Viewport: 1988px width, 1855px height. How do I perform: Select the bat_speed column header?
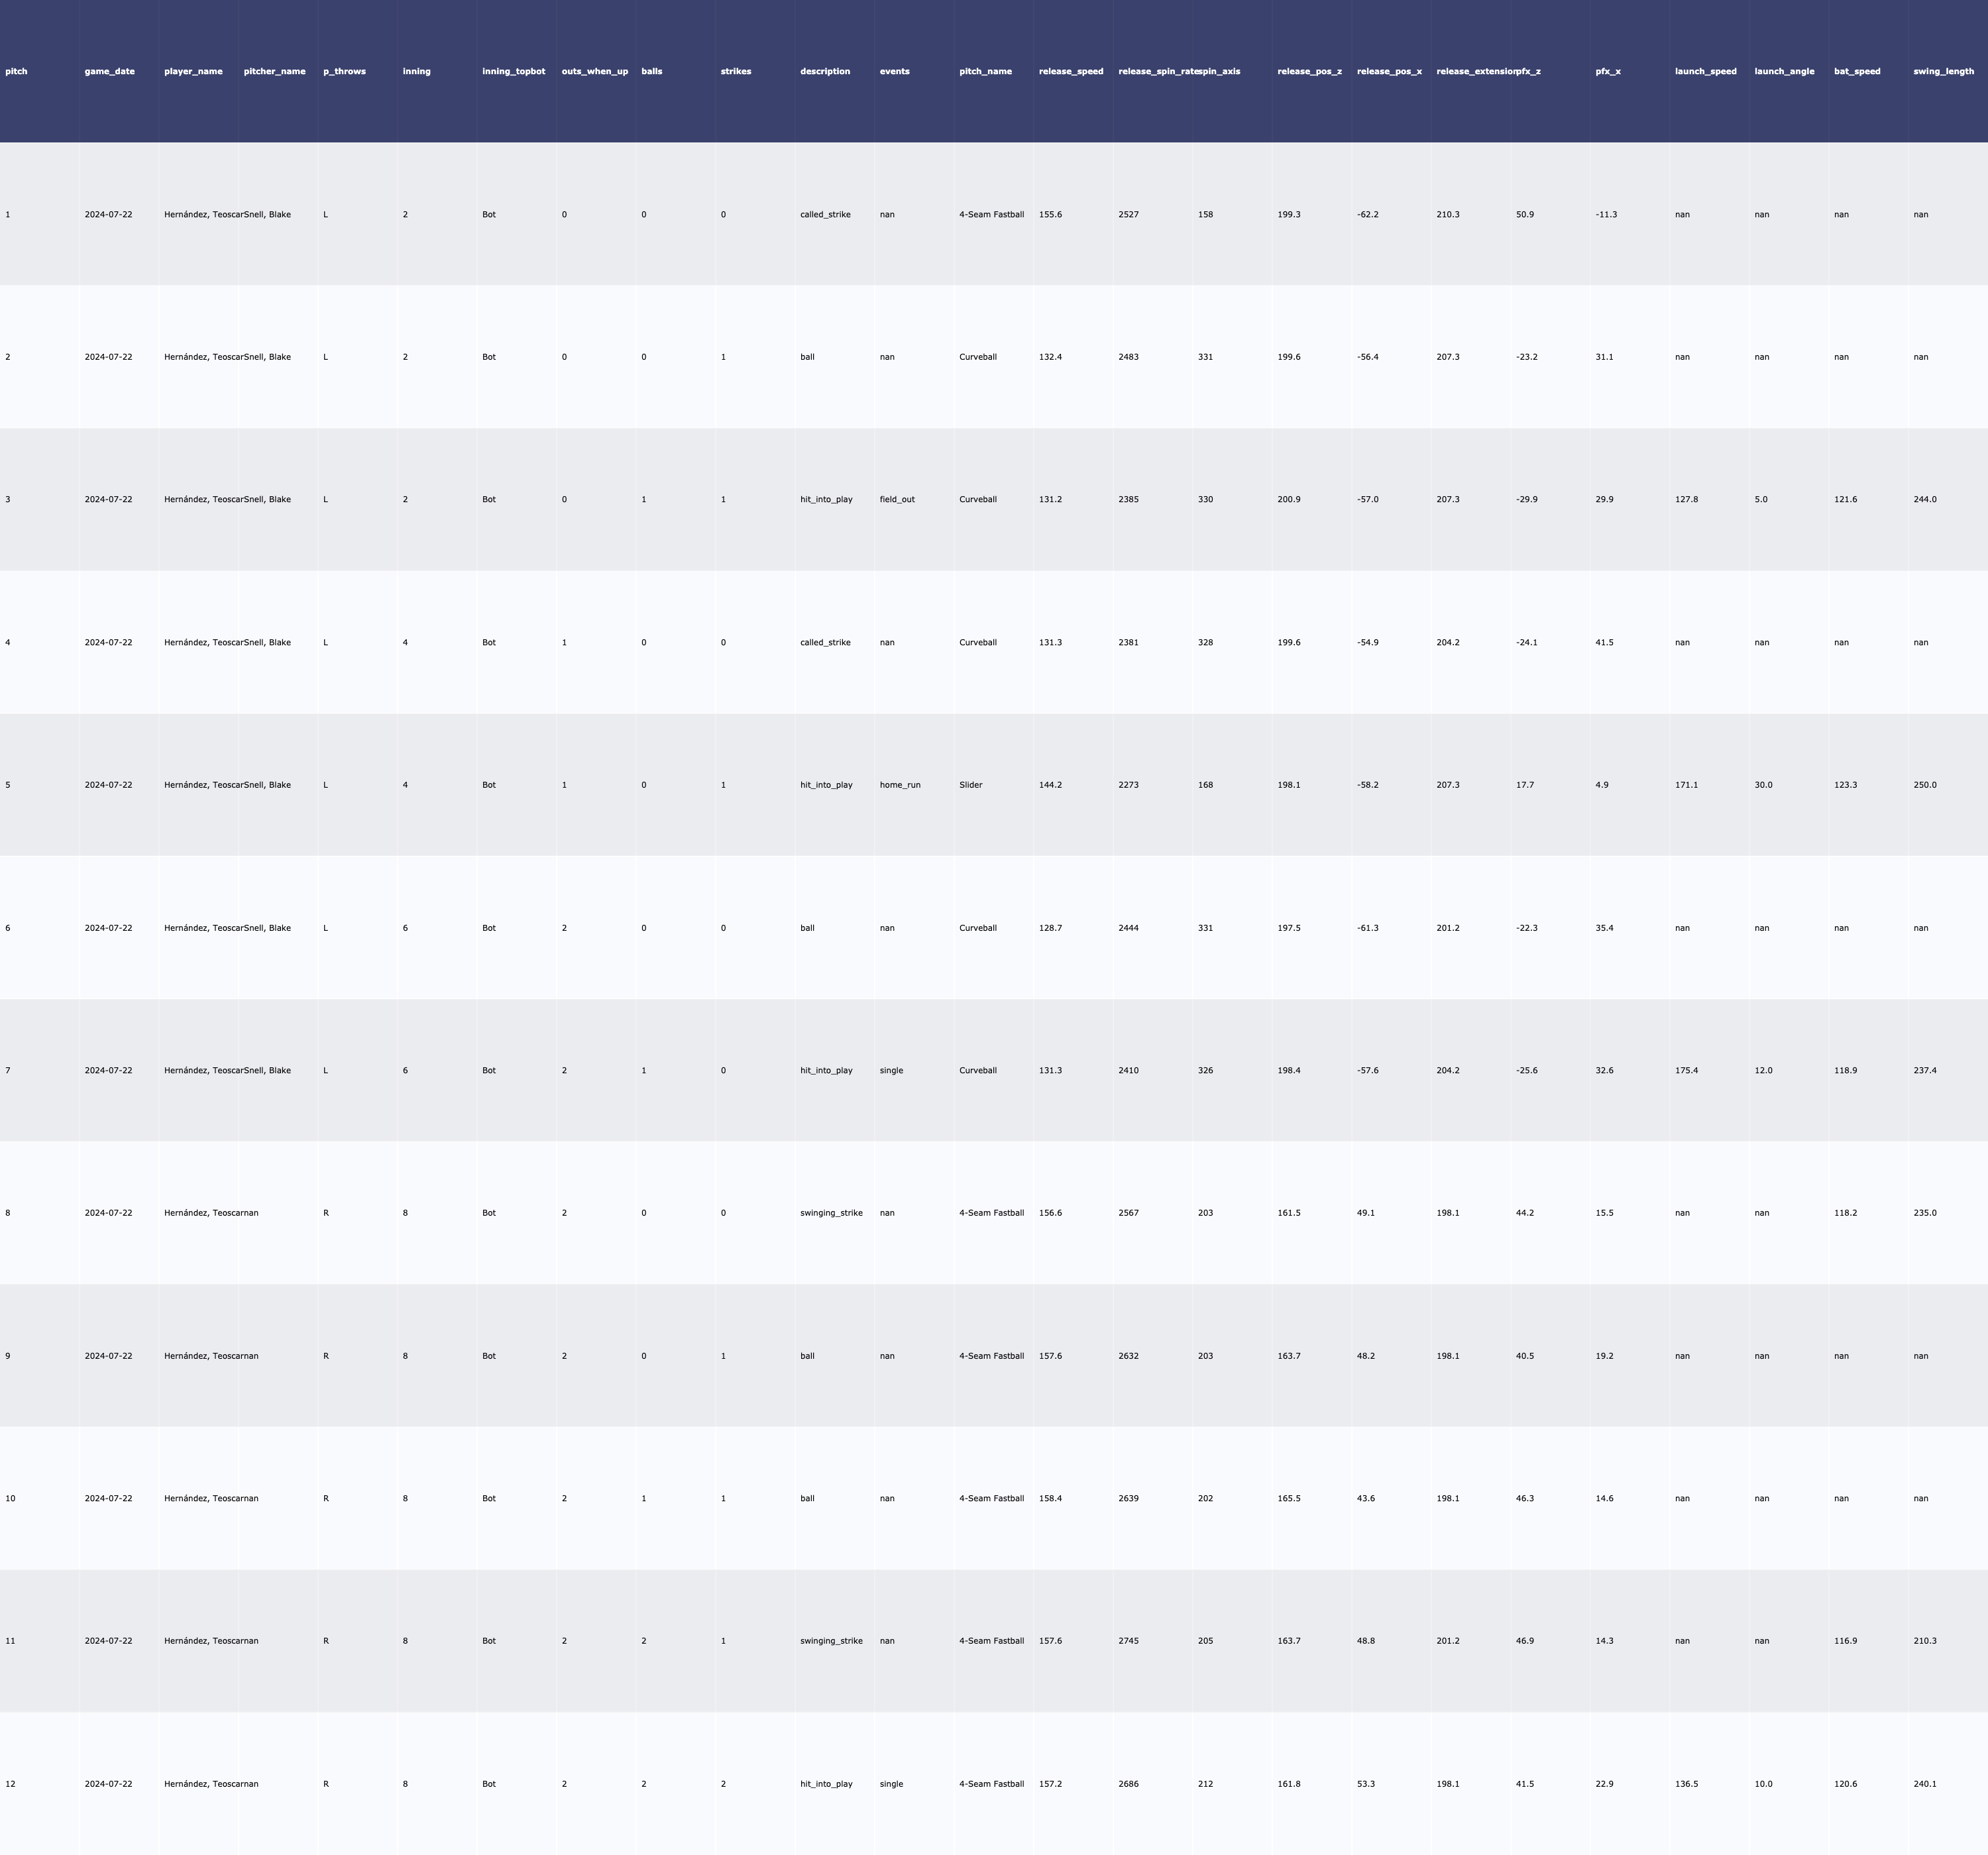1857,72
